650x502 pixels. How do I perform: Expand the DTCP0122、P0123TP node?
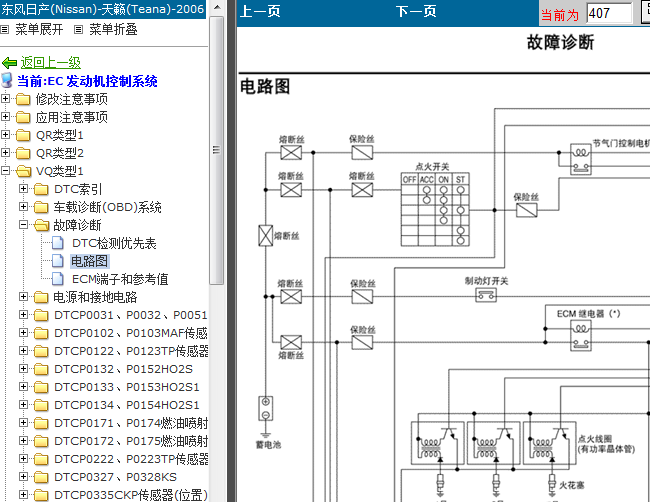(x=24, y=350)
